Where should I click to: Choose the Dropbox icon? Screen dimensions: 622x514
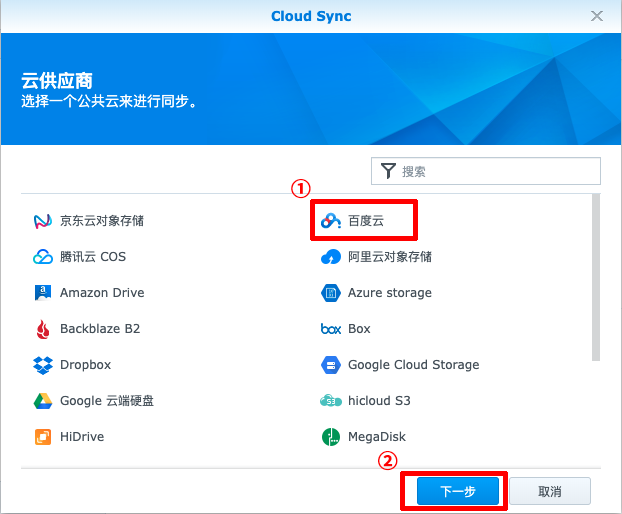tap(42, 365)
